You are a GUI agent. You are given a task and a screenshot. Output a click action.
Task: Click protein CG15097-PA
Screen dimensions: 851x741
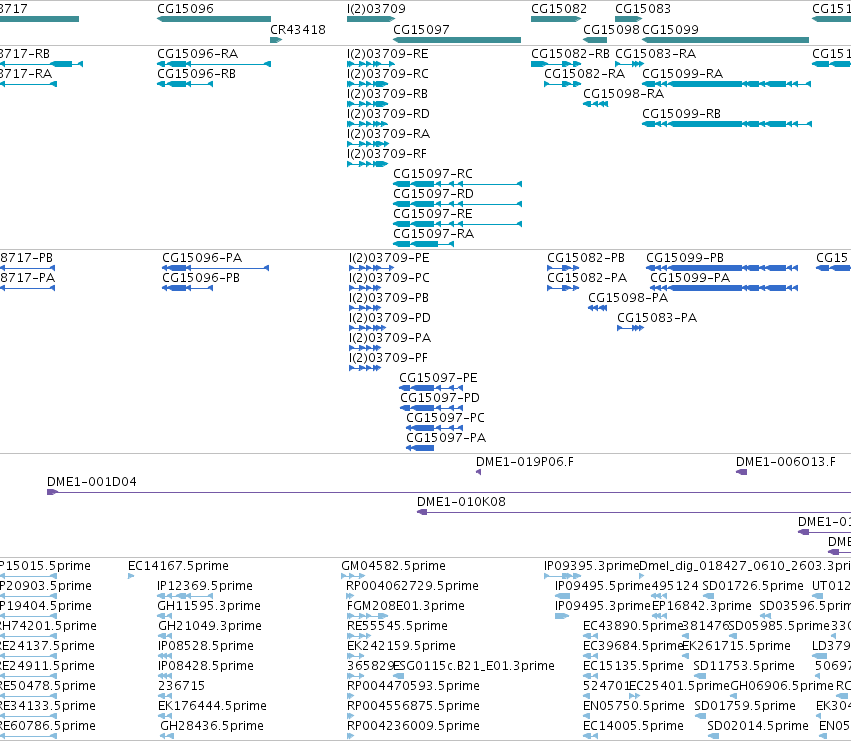[446, 439]
